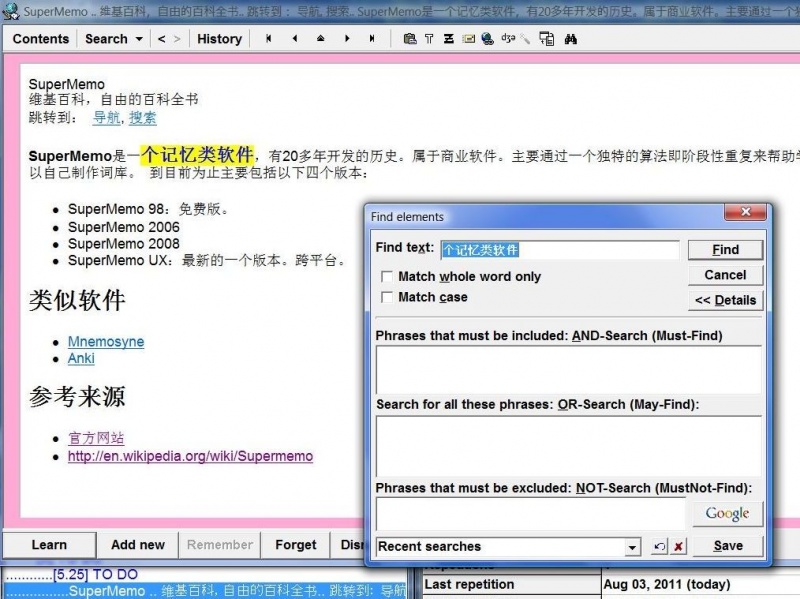The image size is (800, 599).
Task: Open the Contents menu item
Action: coord(41,39)
